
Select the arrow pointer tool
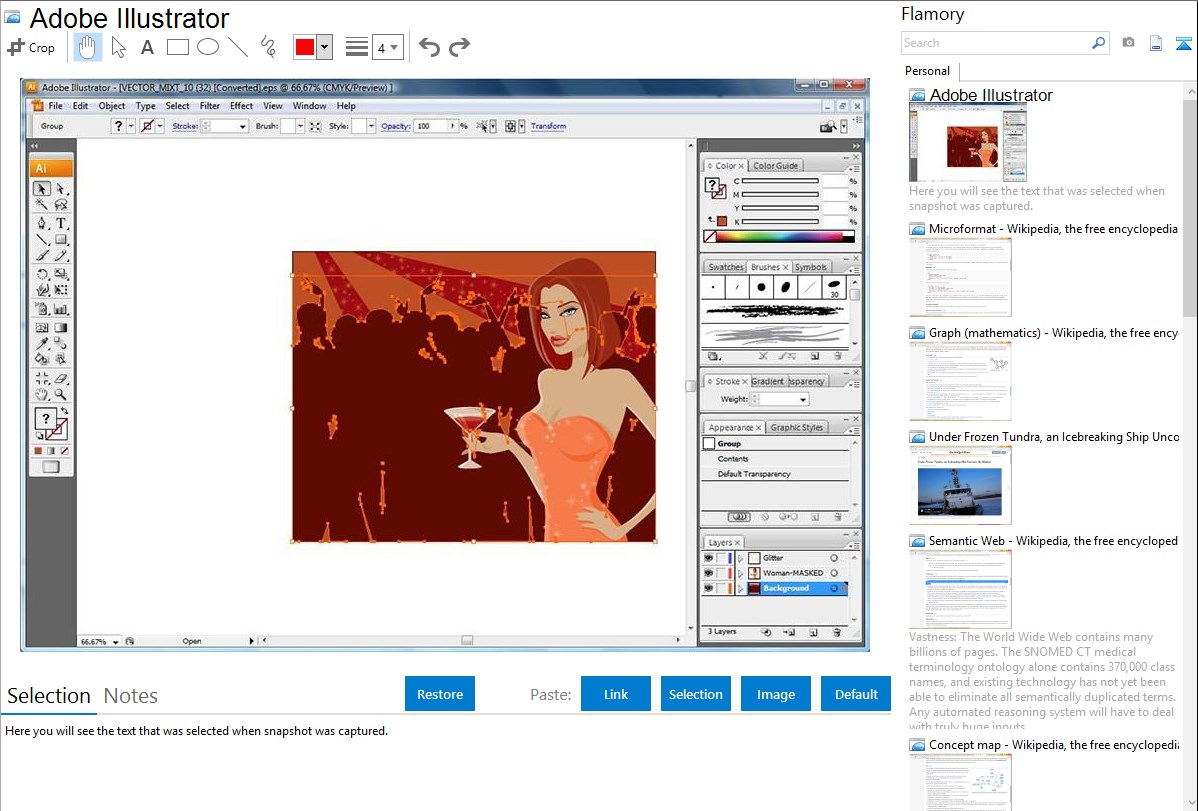(118, 47)
